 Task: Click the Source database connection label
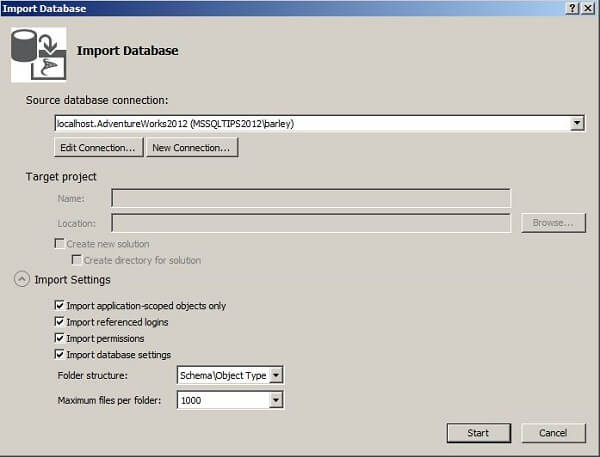97,100
